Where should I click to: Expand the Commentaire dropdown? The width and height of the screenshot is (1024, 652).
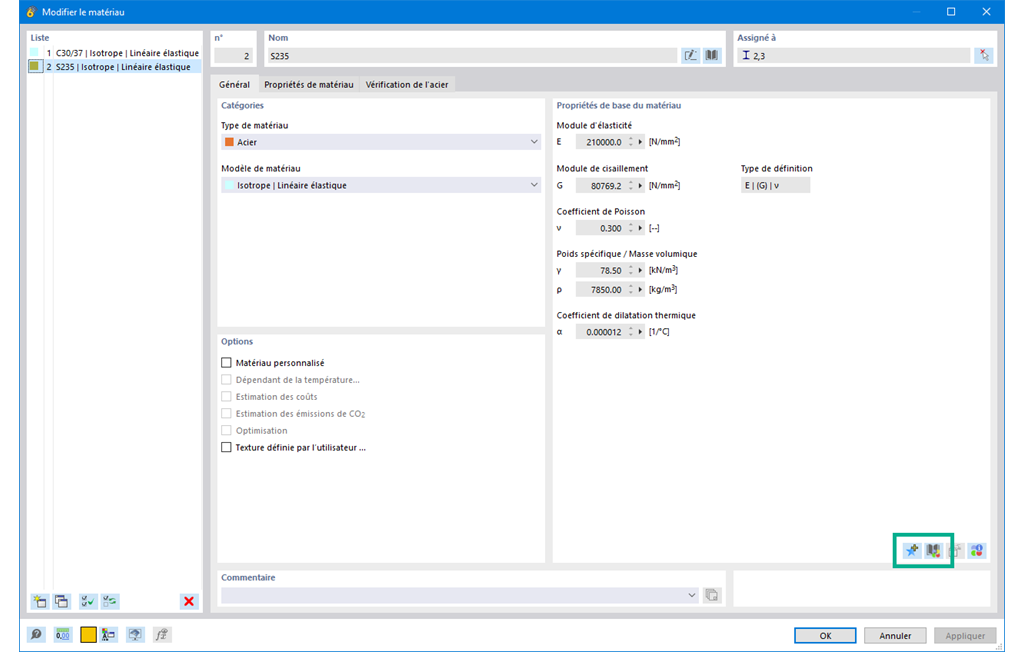(692, 595)
